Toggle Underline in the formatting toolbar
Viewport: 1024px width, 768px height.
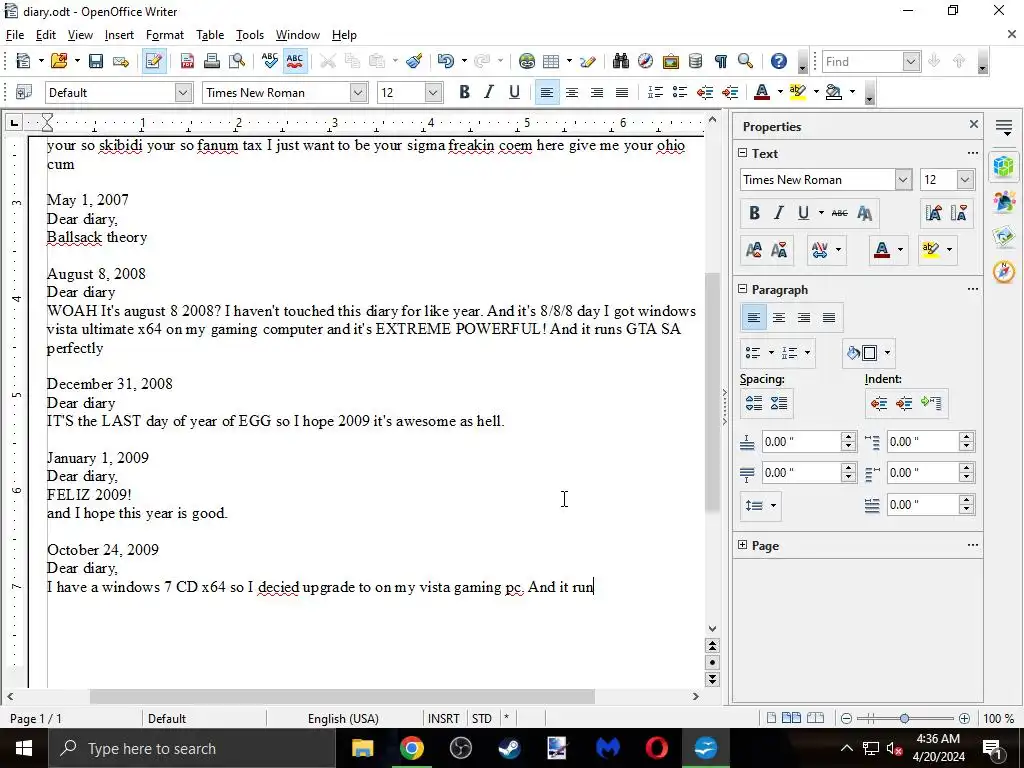click(514, 93)
